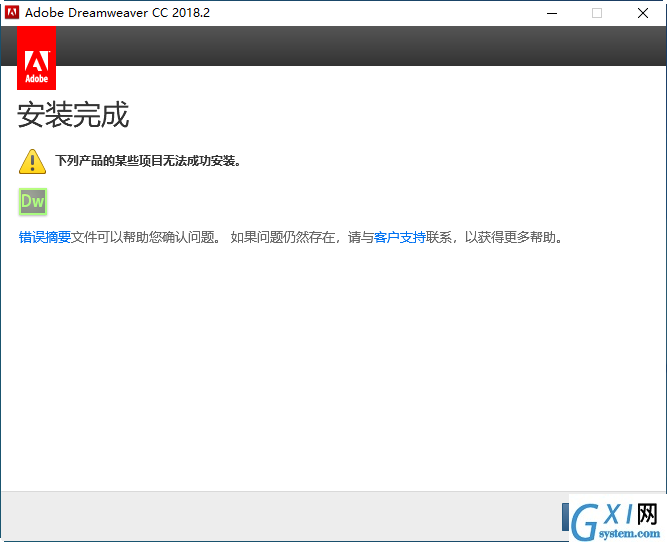Click the Dreamweaver Dw product icon
The width and height of the screenshot is (667, 542).
[x=33, y=201]
